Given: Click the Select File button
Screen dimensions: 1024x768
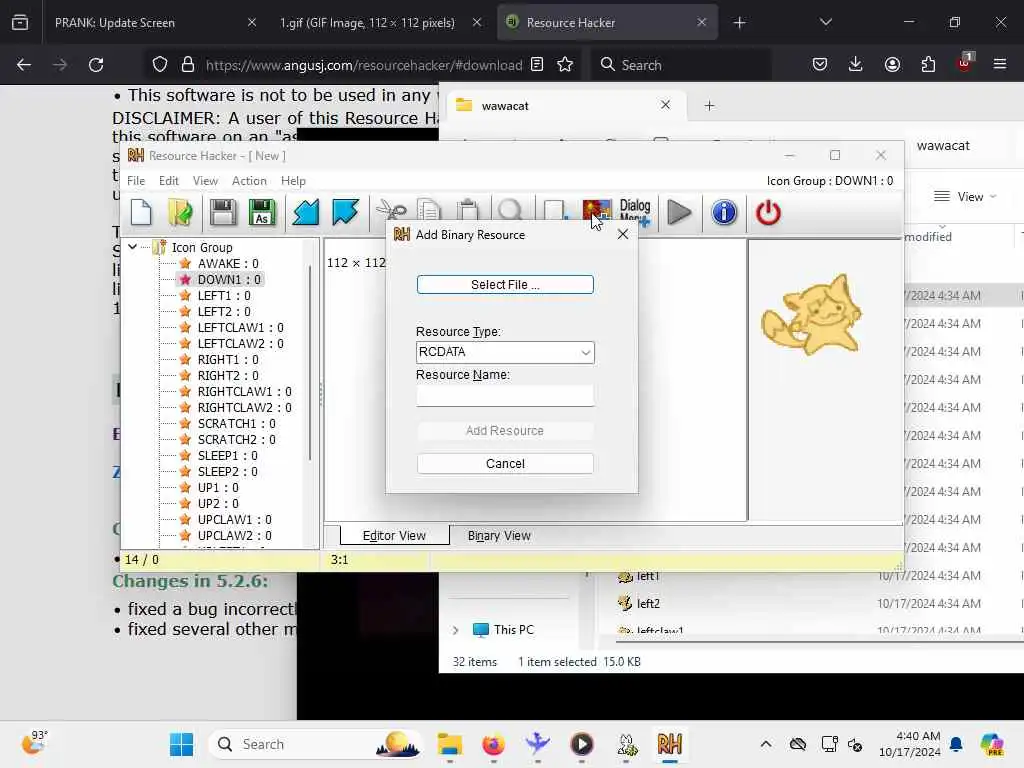Looking at the screenshot, I should pos(505,285).
